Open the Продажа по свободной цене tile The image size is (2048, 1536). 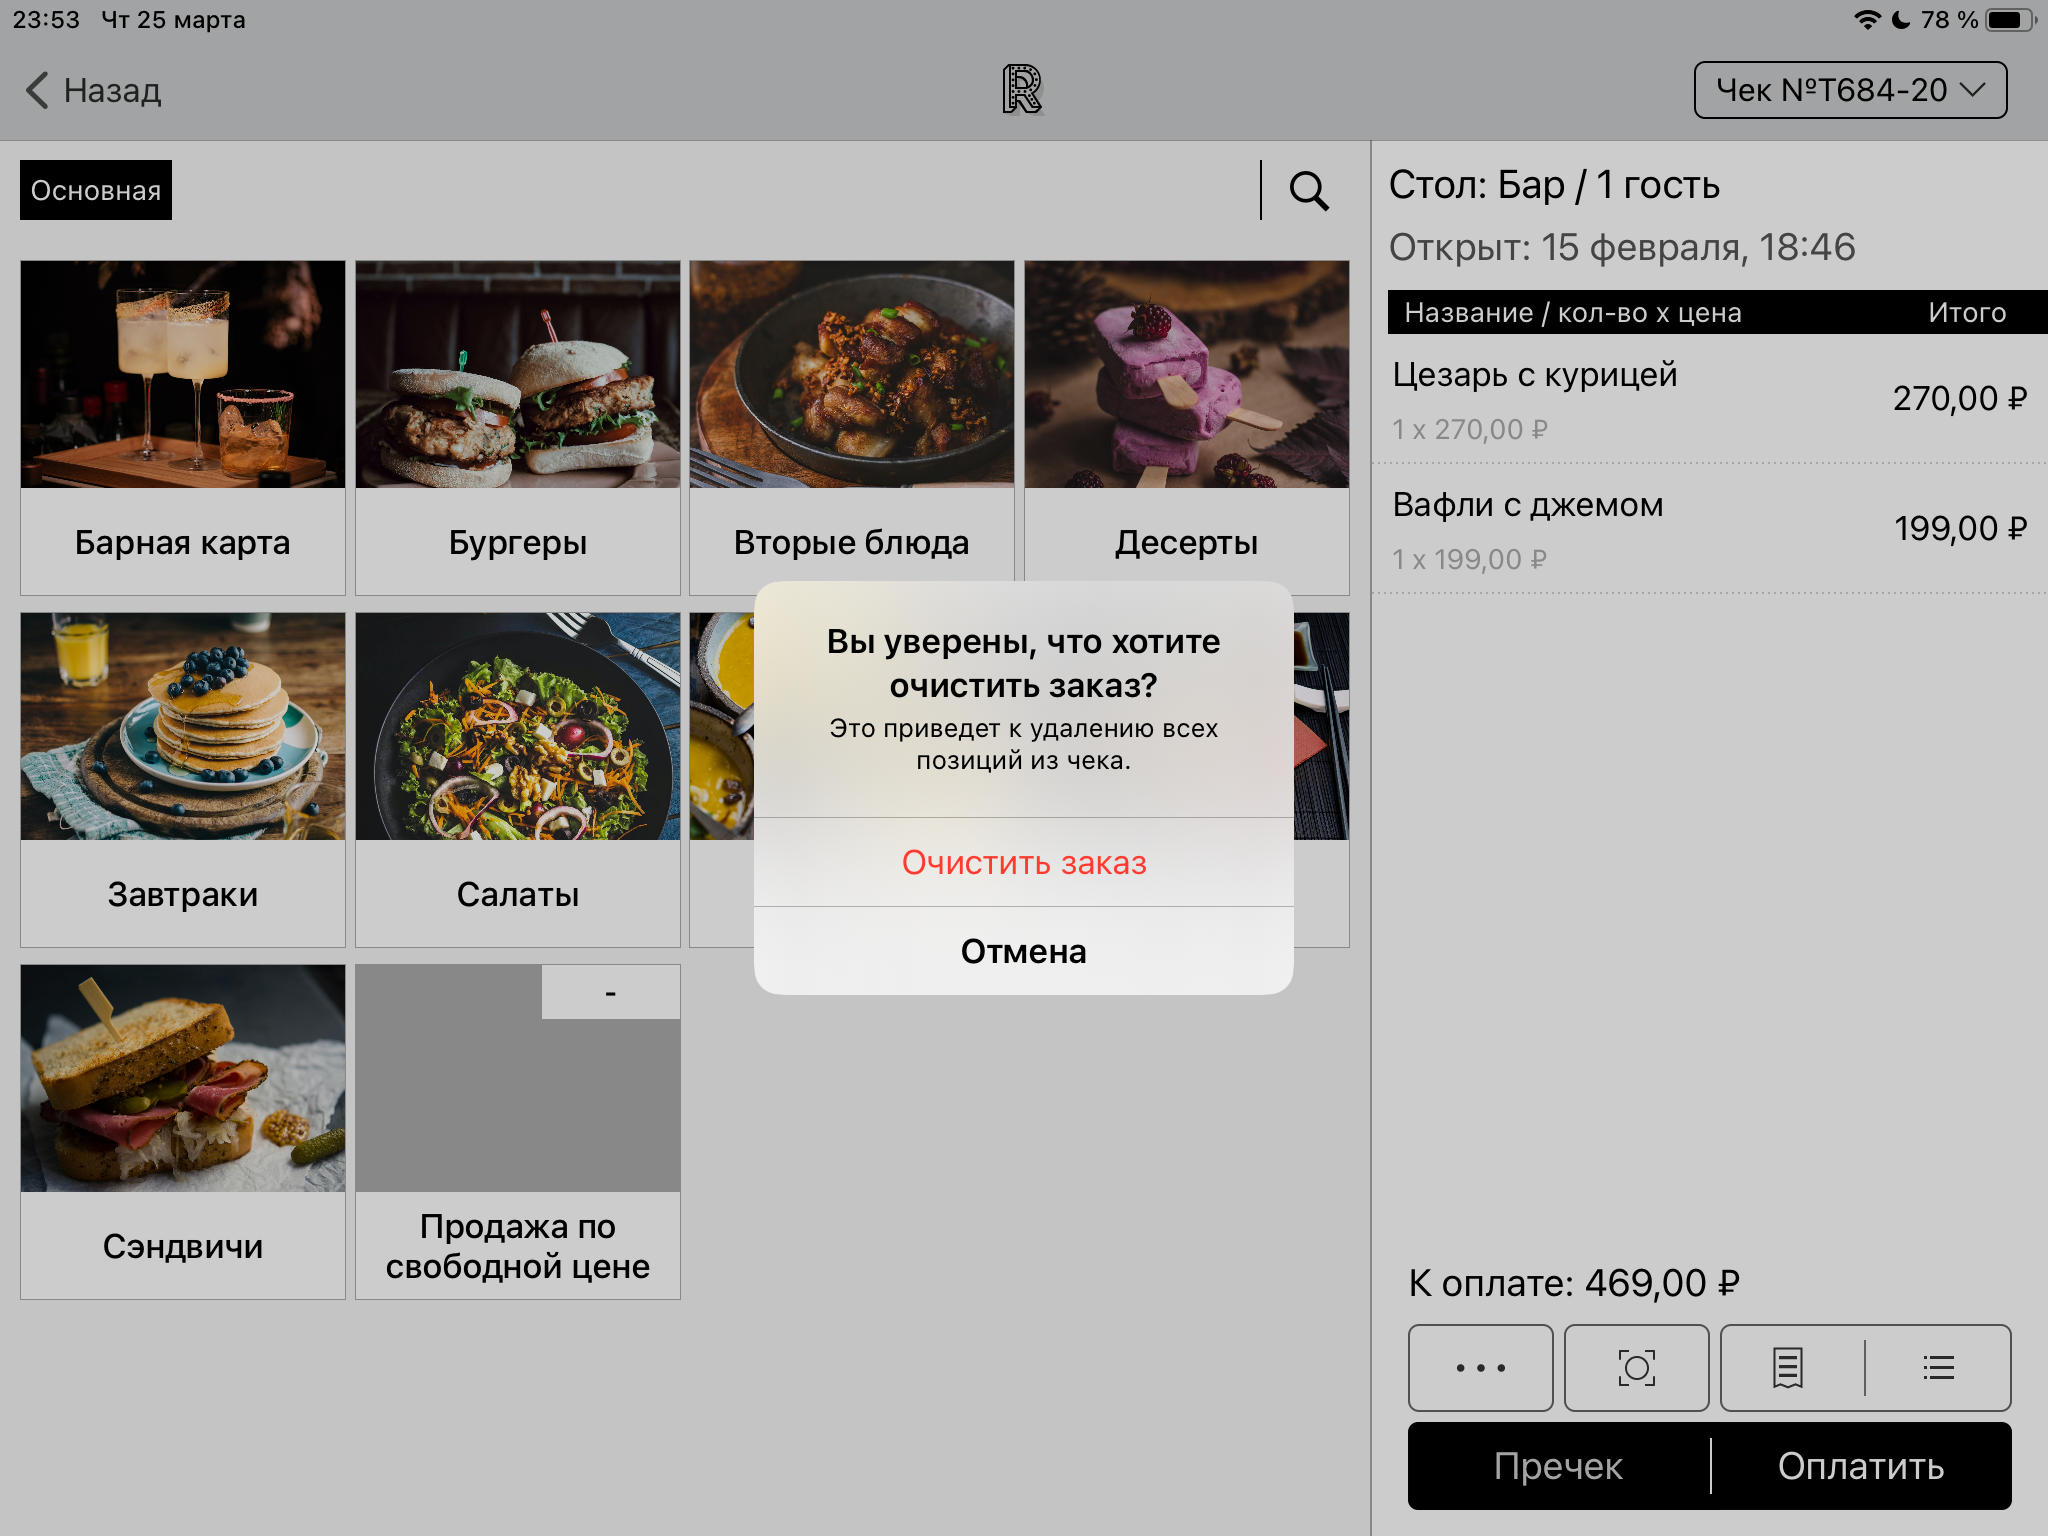(517, 1131)
